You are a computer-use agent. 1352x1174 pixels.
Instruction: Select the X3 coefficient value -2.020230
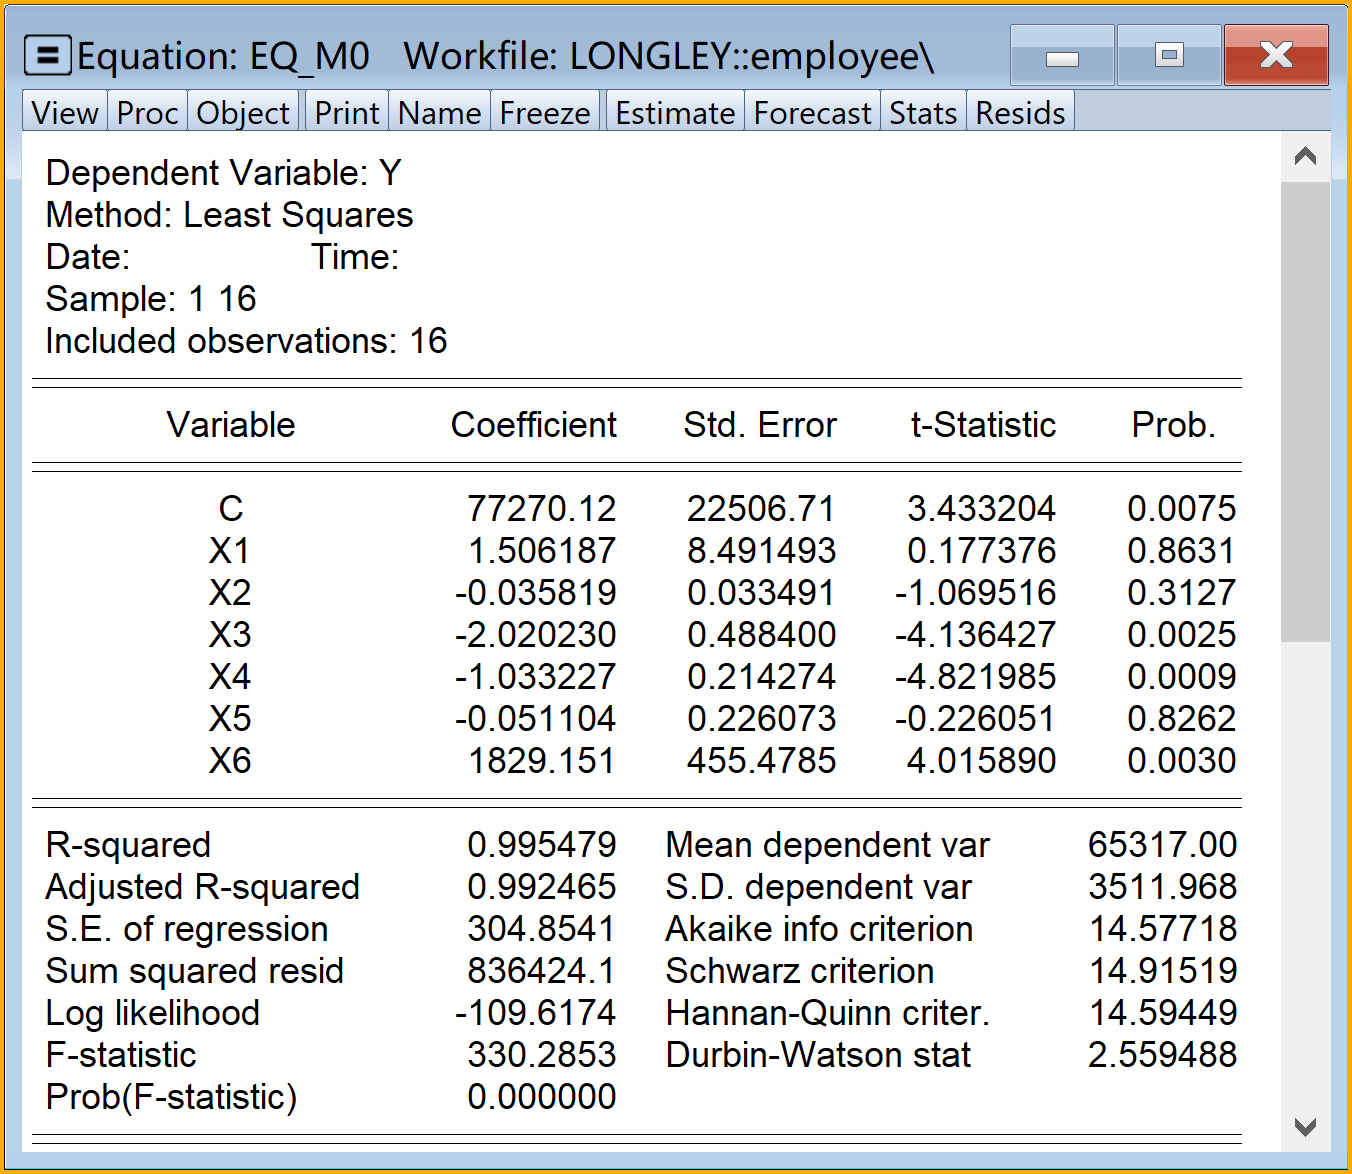tap(536, 635)
